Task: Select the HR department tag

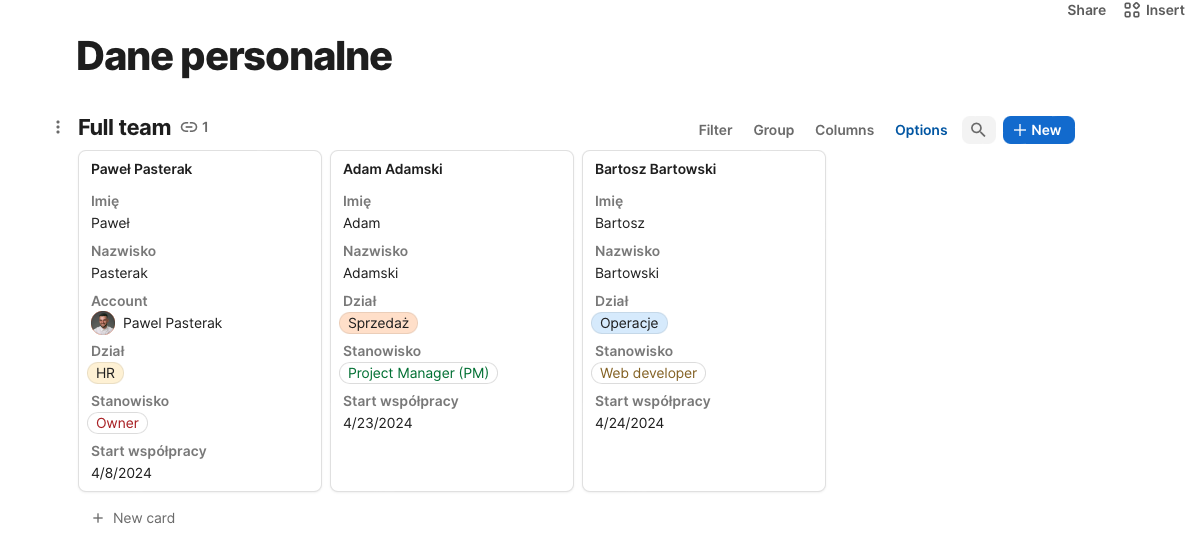Action: click(x=106, y=373)
